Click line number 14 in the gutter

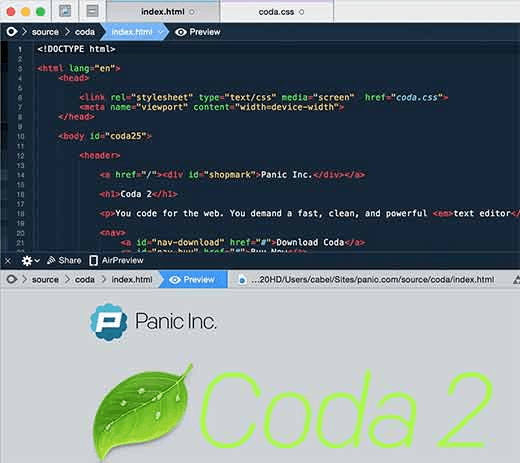[20, 175]
